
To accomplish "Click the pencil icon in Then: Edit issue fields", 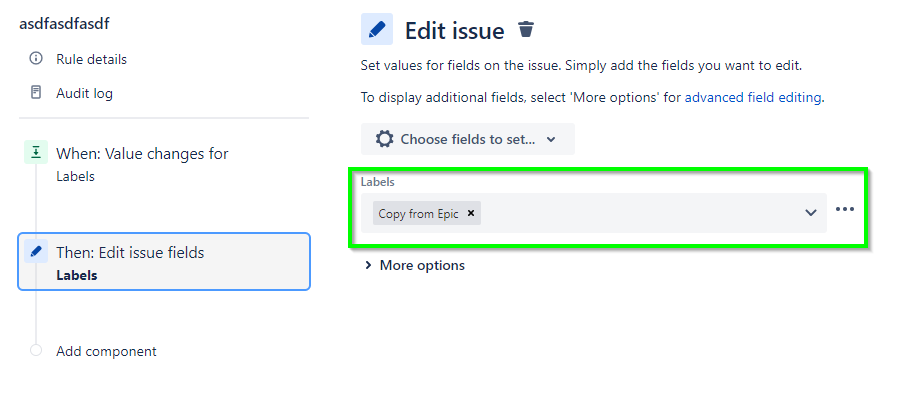I will coord(36,251).
